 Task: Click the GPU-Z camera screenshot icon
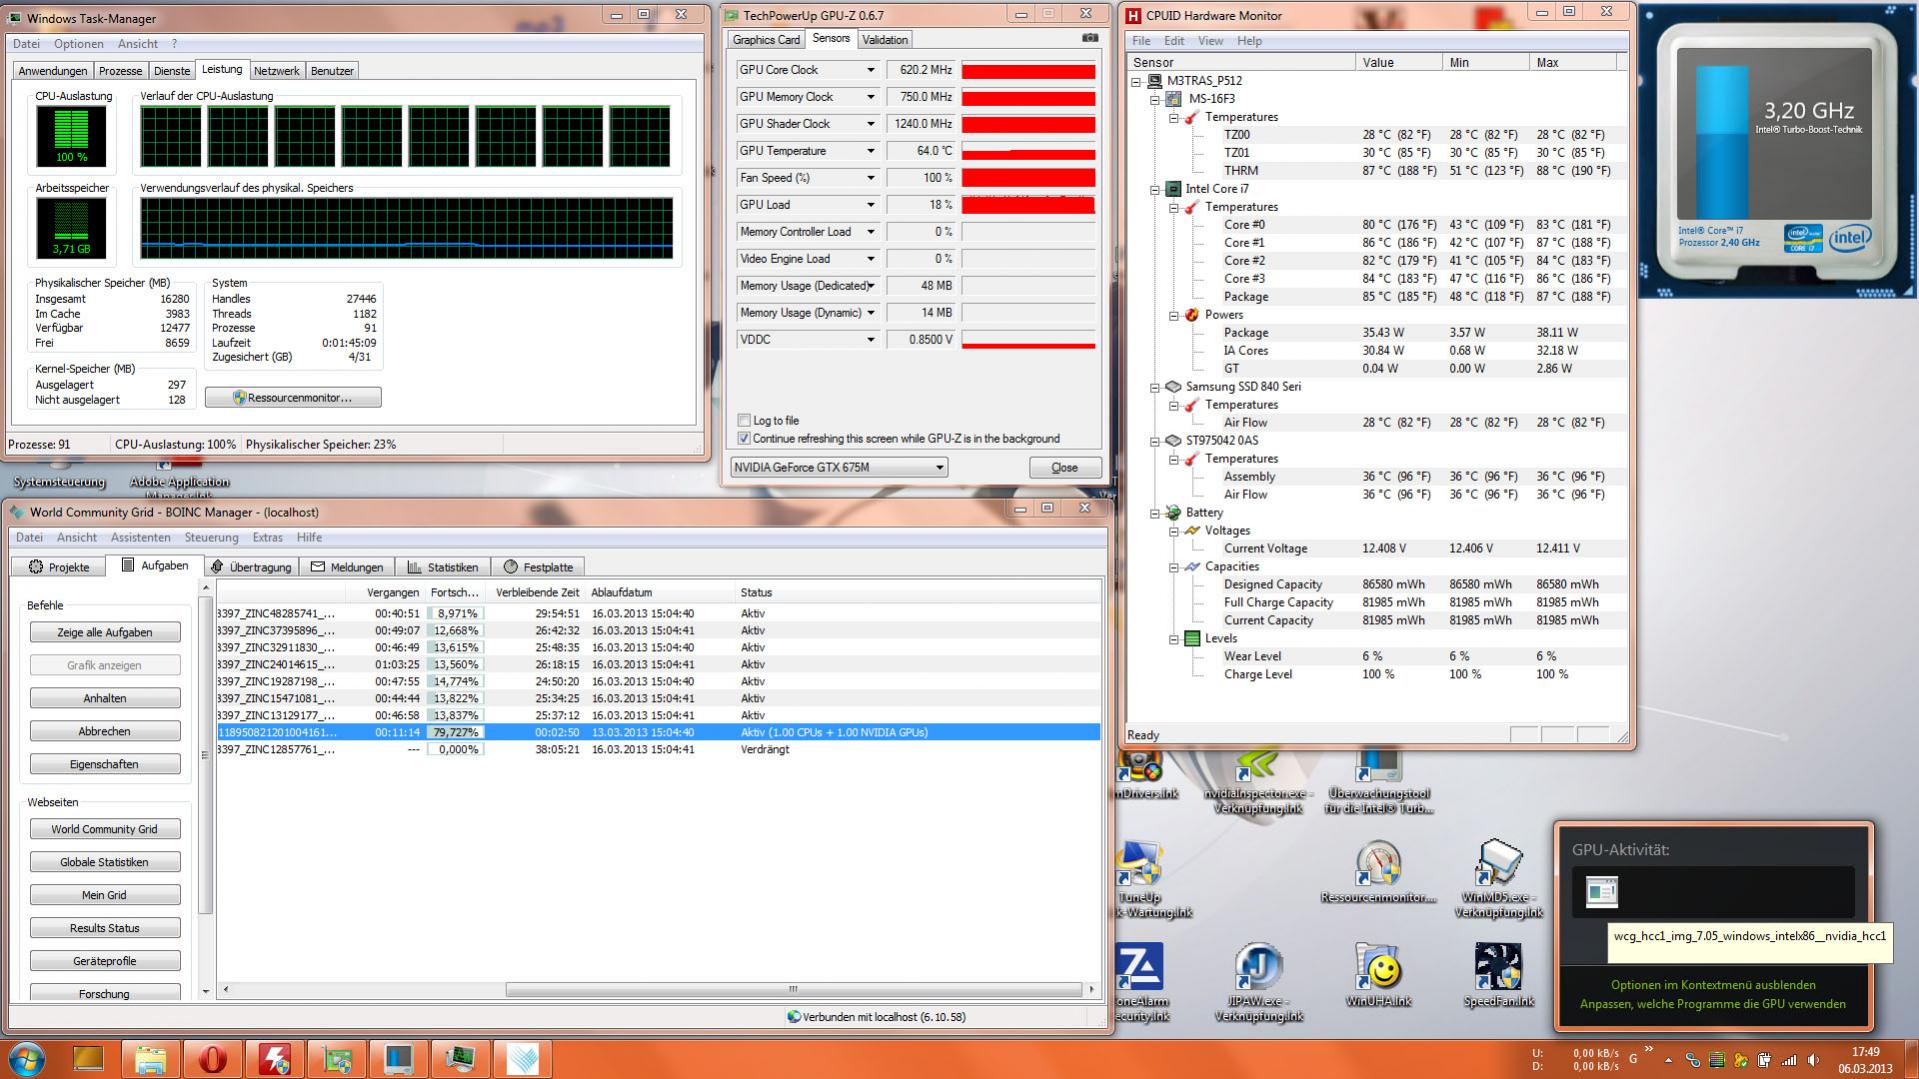(x=1090, y=38)
